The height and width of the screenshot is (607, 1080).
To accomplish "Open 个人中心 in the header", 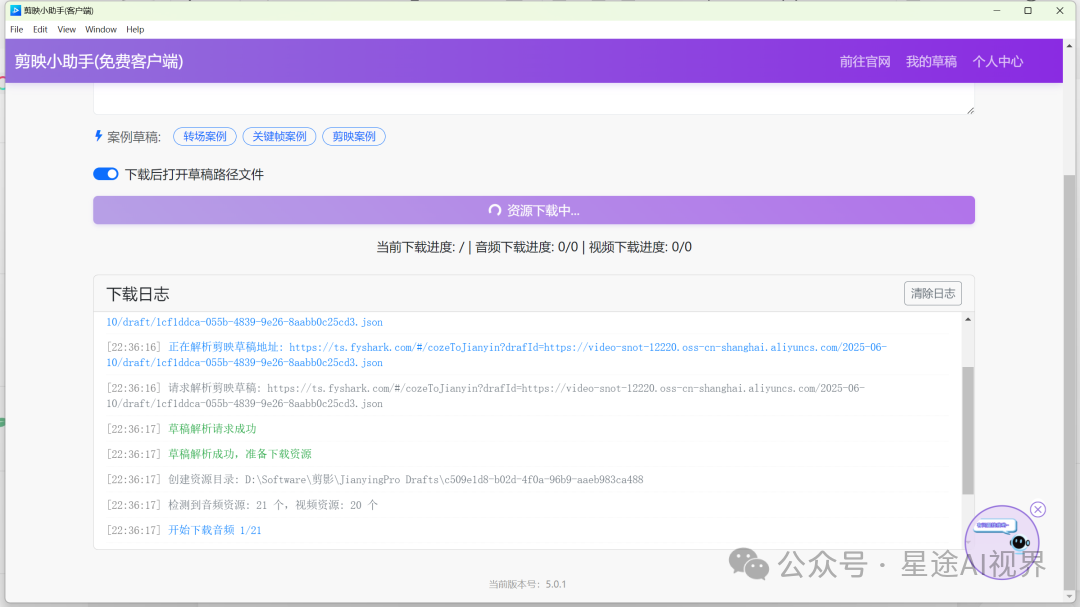I will (997, 61).
